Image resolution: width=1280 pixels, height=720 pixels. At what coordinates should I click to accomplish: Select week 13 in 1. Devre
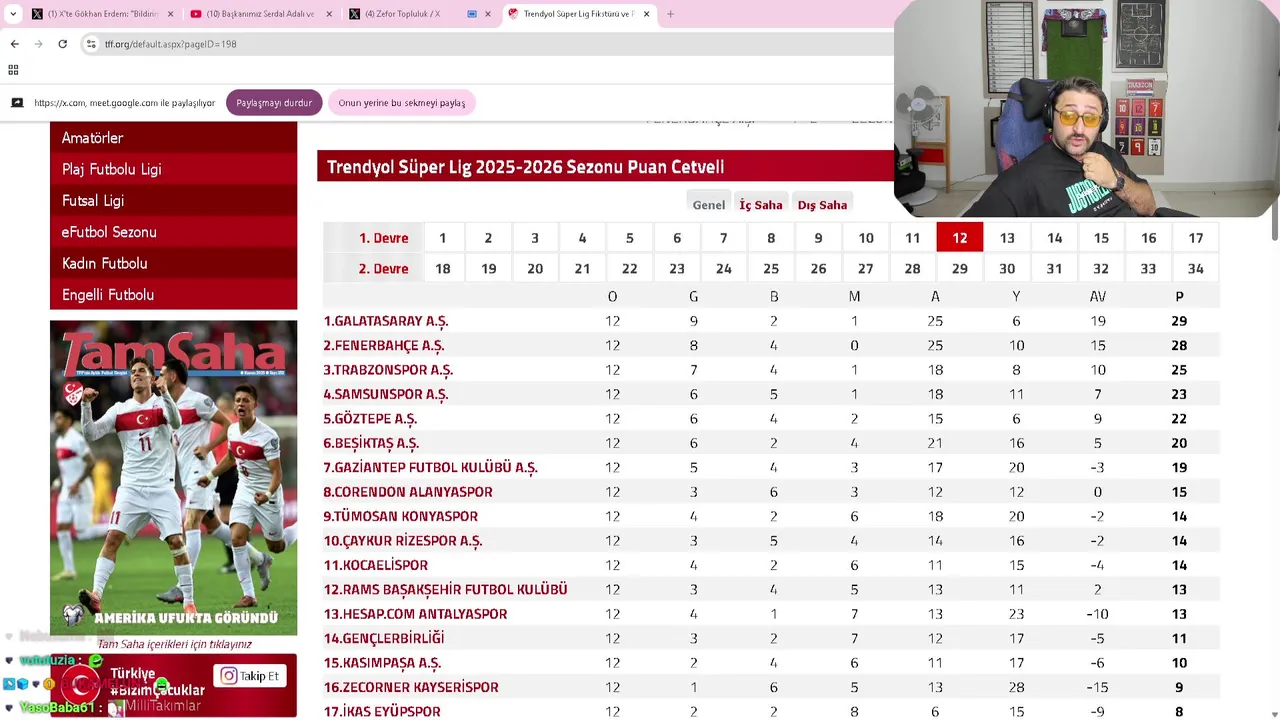1007,238
